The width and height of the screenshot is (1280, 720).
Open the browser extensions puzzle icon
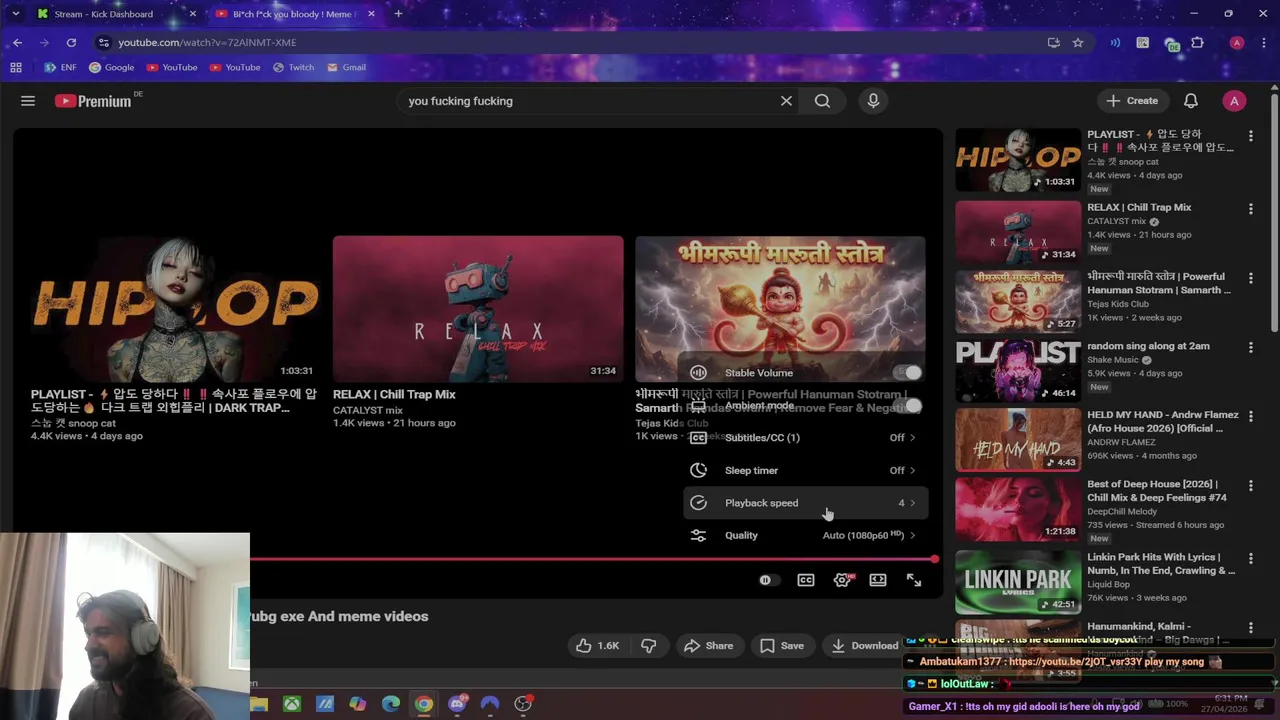pos(1197,42)
